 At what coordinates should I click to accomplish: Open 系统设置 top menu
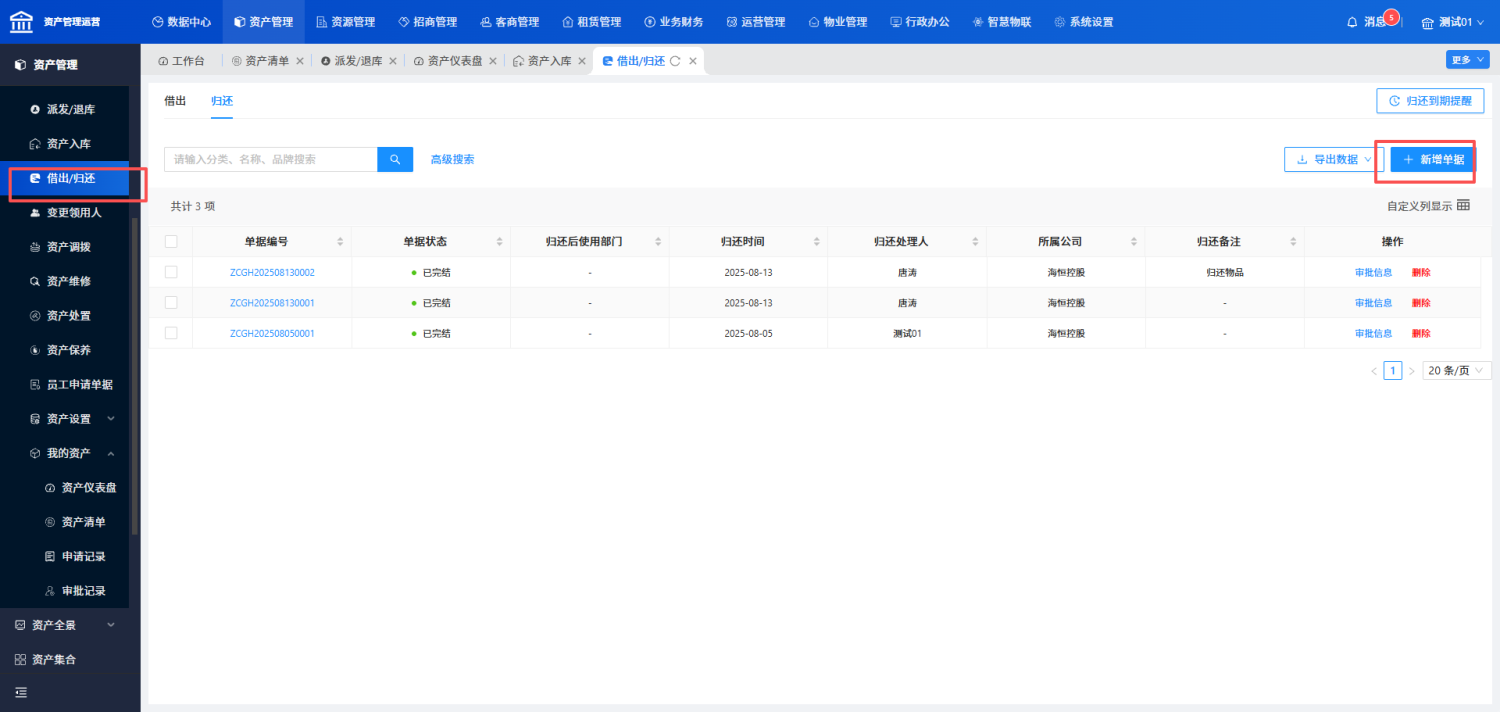pyautogui.click(x=1083, y=22)
